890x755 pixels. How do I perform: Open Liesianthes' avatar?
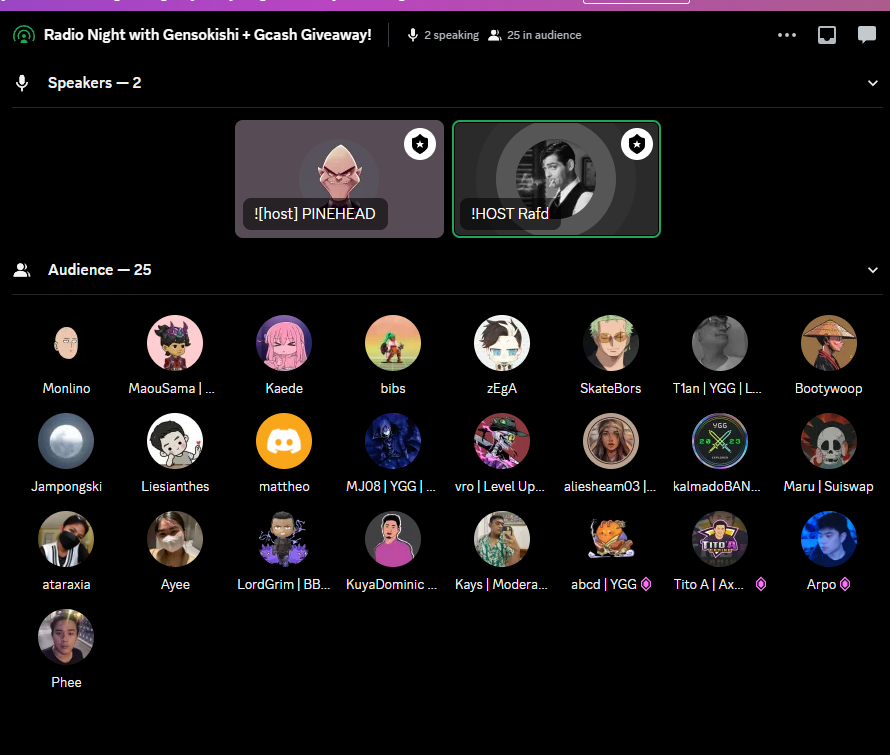coord(175,441)
